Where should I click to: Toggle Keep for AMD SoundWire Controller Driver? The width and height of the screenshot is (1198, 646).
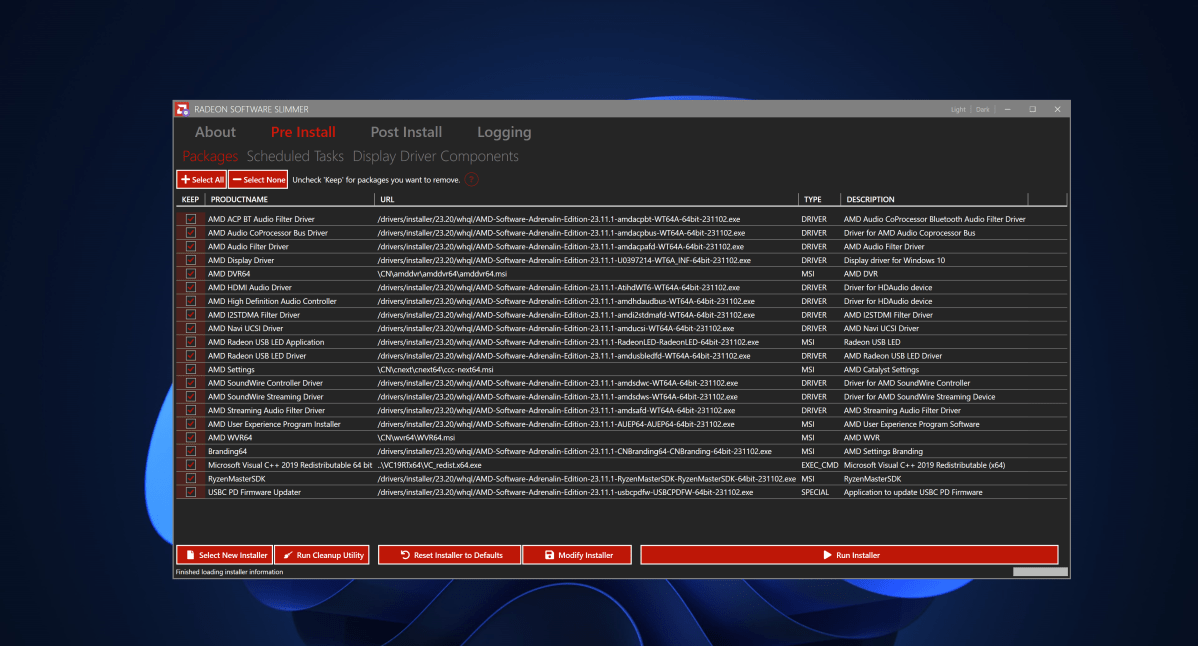pos(191,383)
